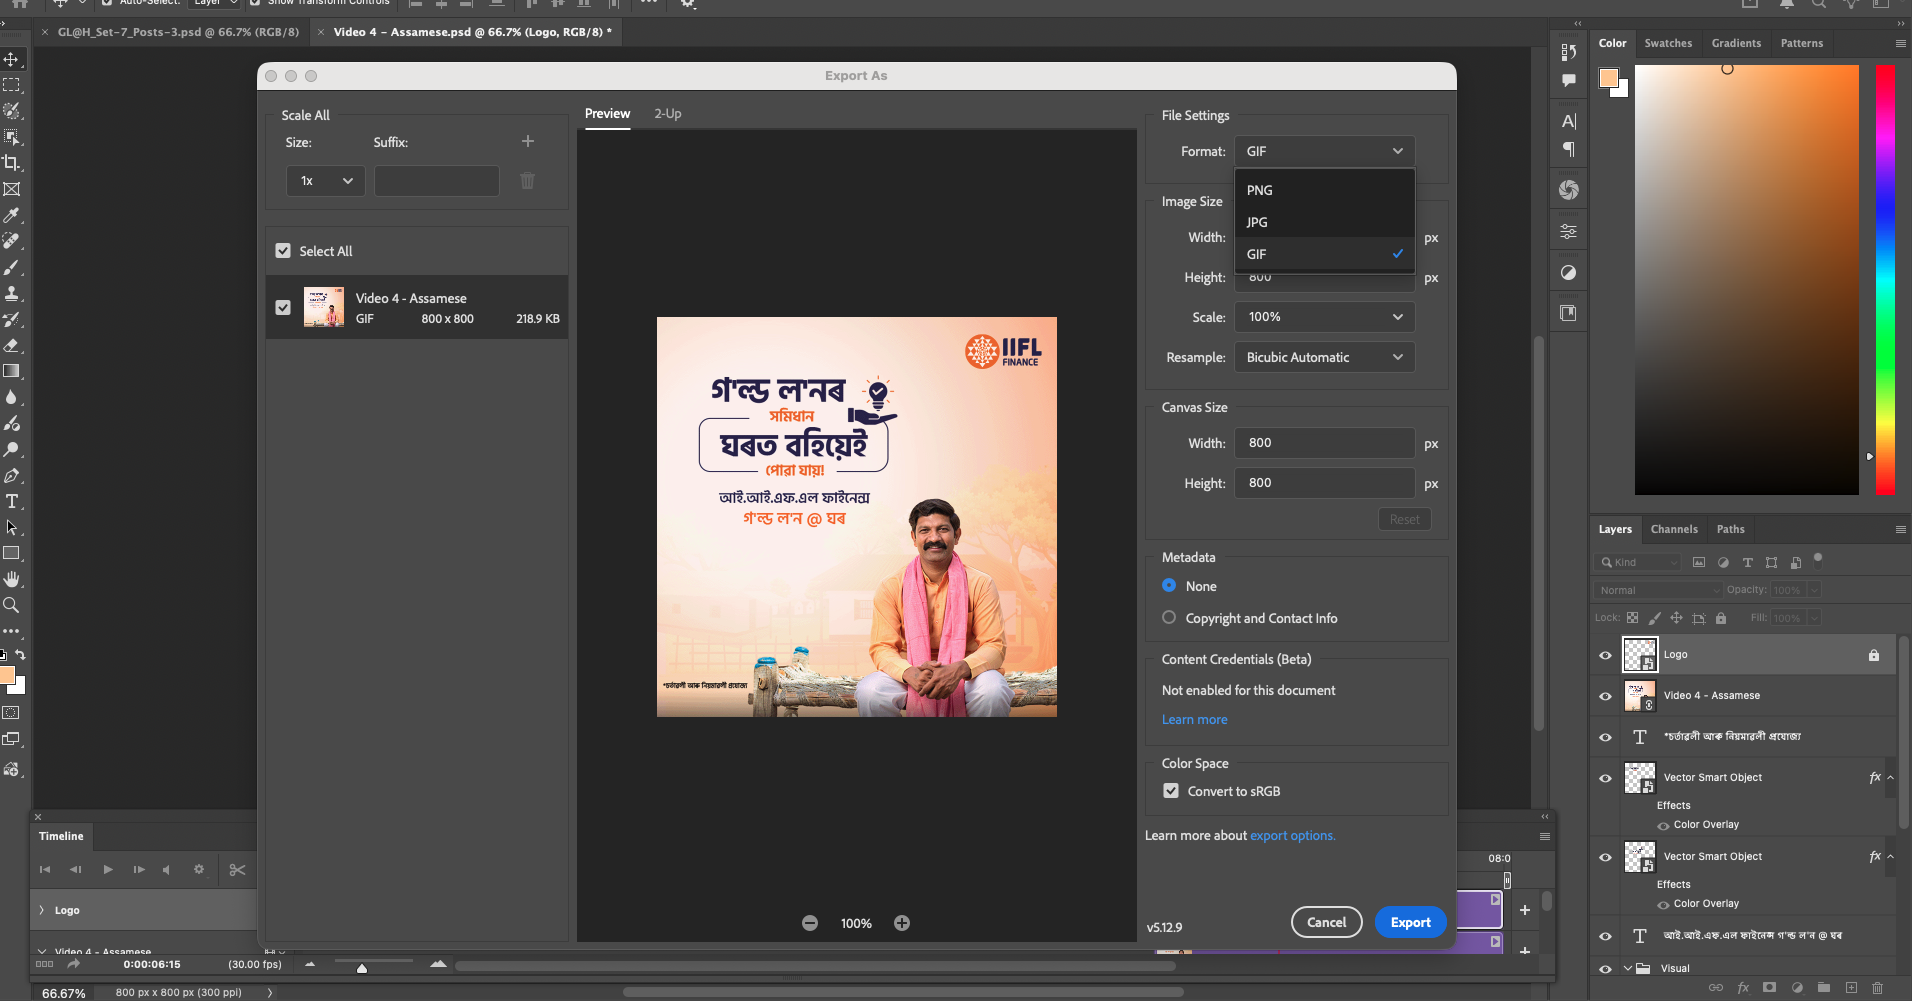Toggle the Convert to sRGB checkbox
Screen dimensions: 1912x1001
1171,790
